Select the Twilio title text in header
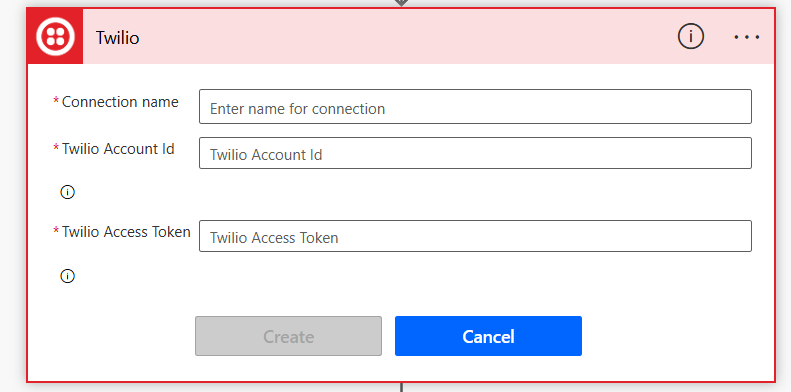The width and height of the screenshot is (791, 392). coord(118,38)
